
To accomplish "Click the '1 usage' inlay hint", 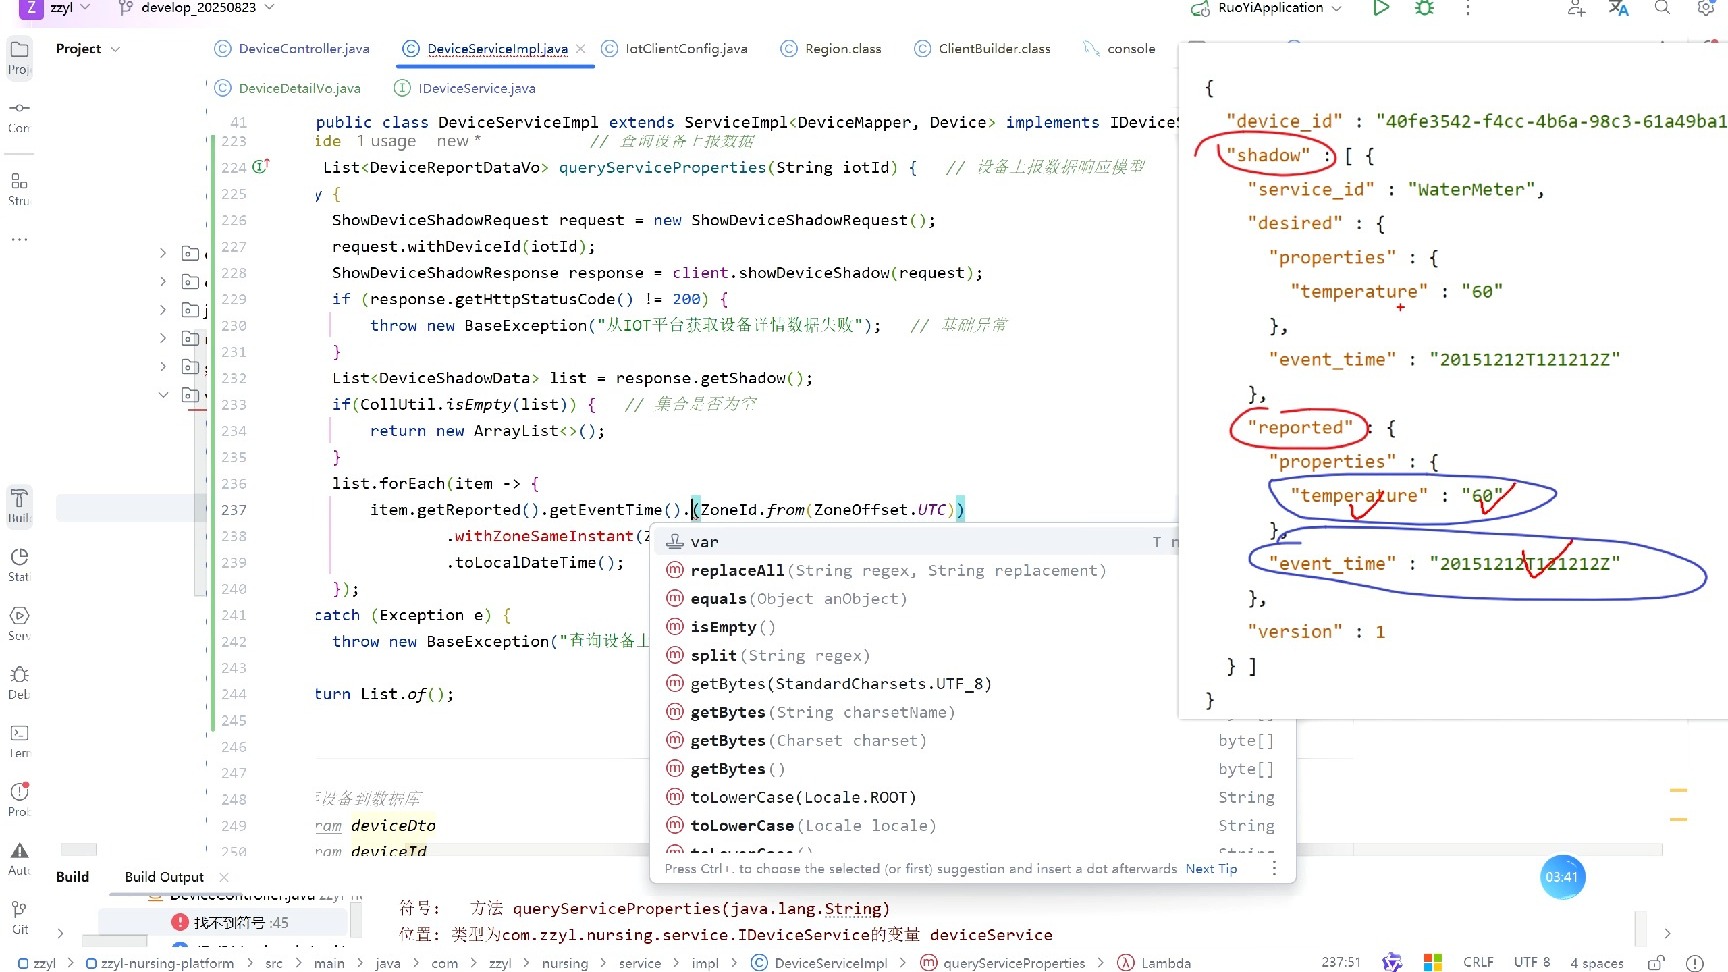I will pos(386,141).
